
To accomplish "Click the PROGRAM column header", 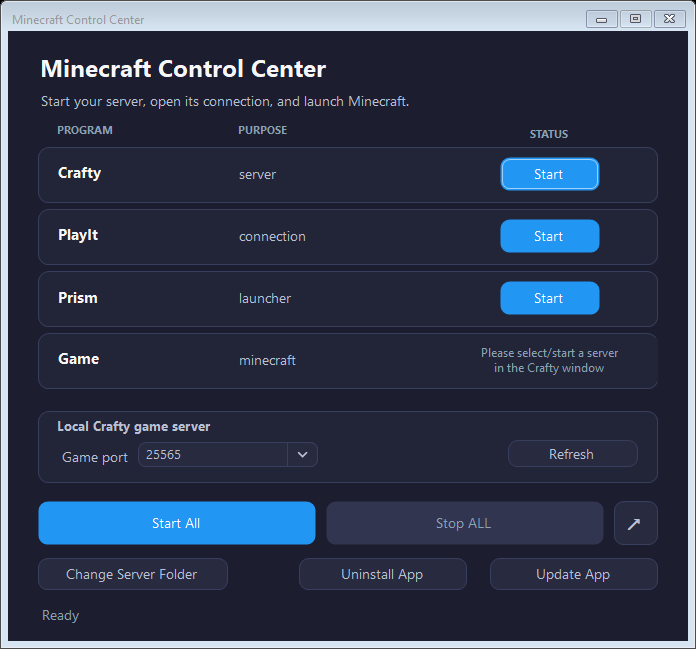I will 85,130.
